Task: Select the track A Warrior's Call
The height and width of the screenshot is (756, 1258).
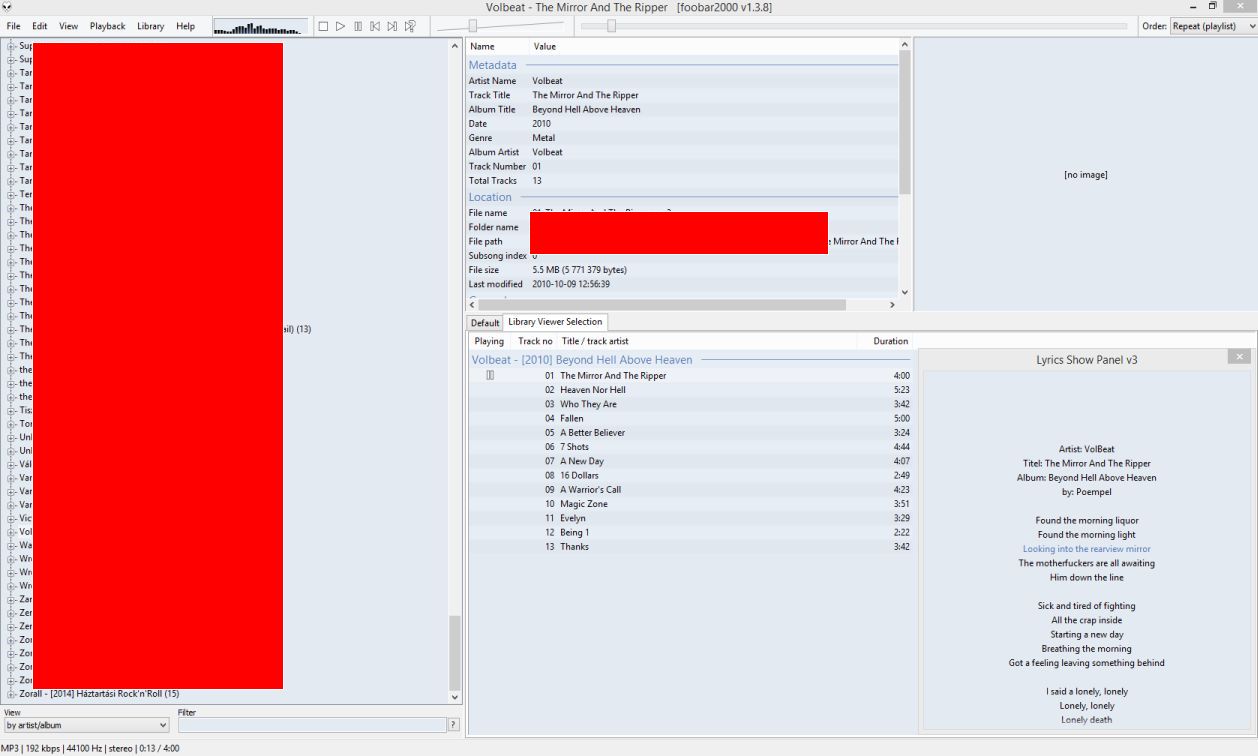Action: pyautogui.click(x=690, y=490)
